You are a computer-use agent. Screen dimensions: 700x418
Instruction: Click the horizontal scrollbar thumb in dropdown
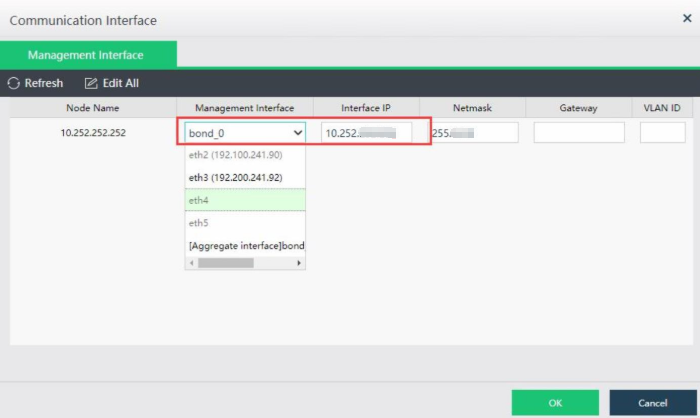(226, 263)
